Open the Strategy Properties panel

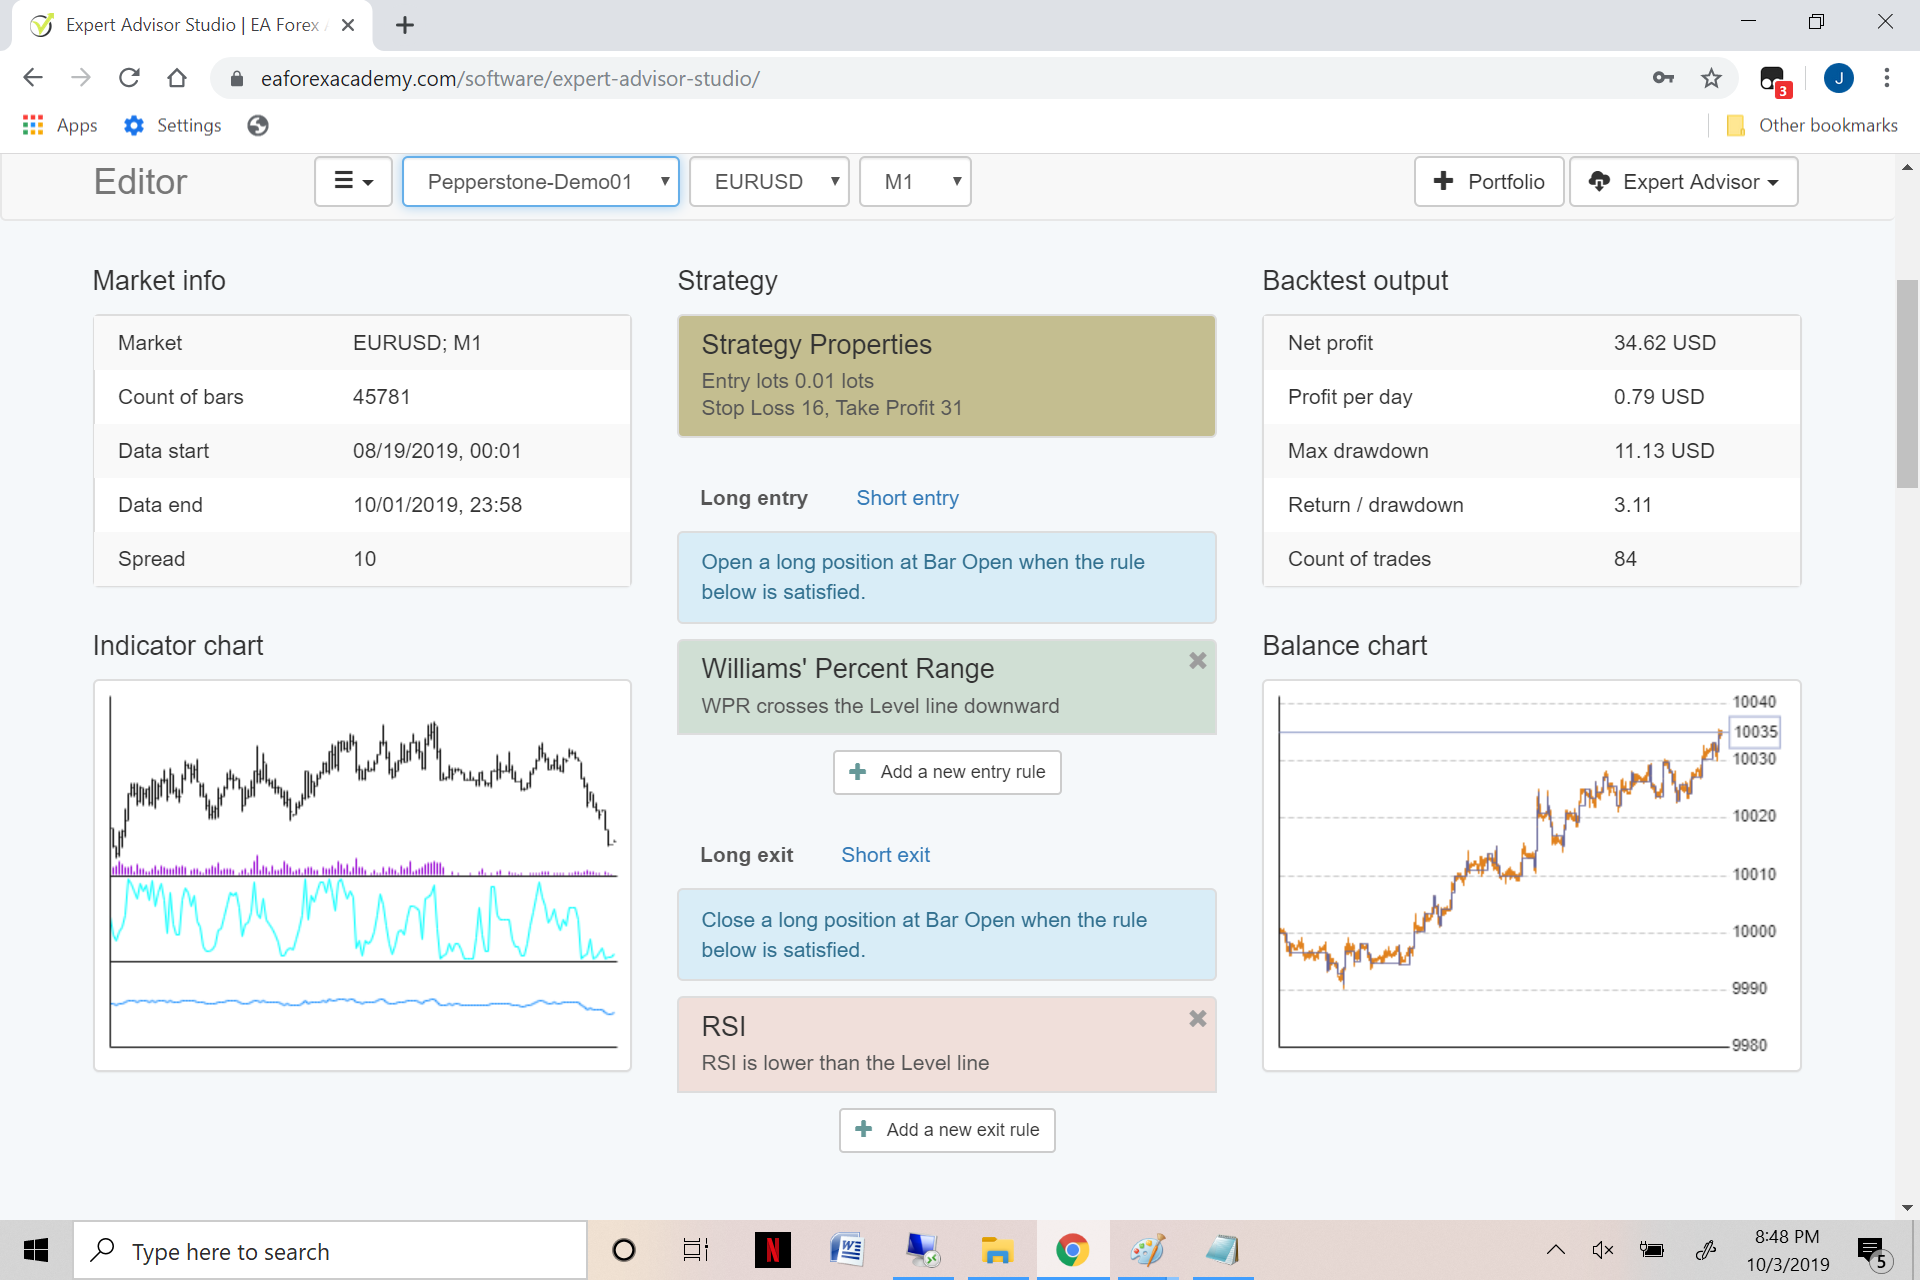[x=946, y=376]
